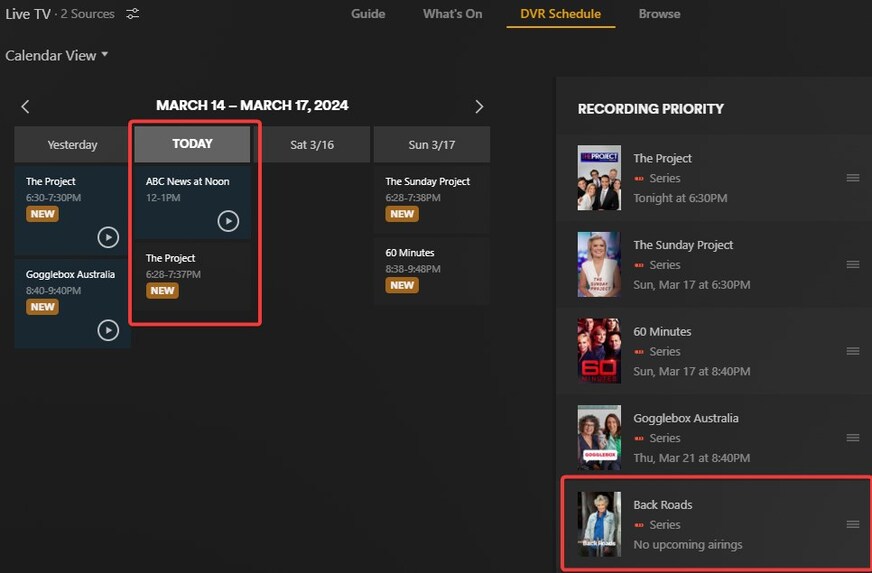Click the reorder handle for Back Roads
The image size is (872, 573).
(x=853, y=525)
